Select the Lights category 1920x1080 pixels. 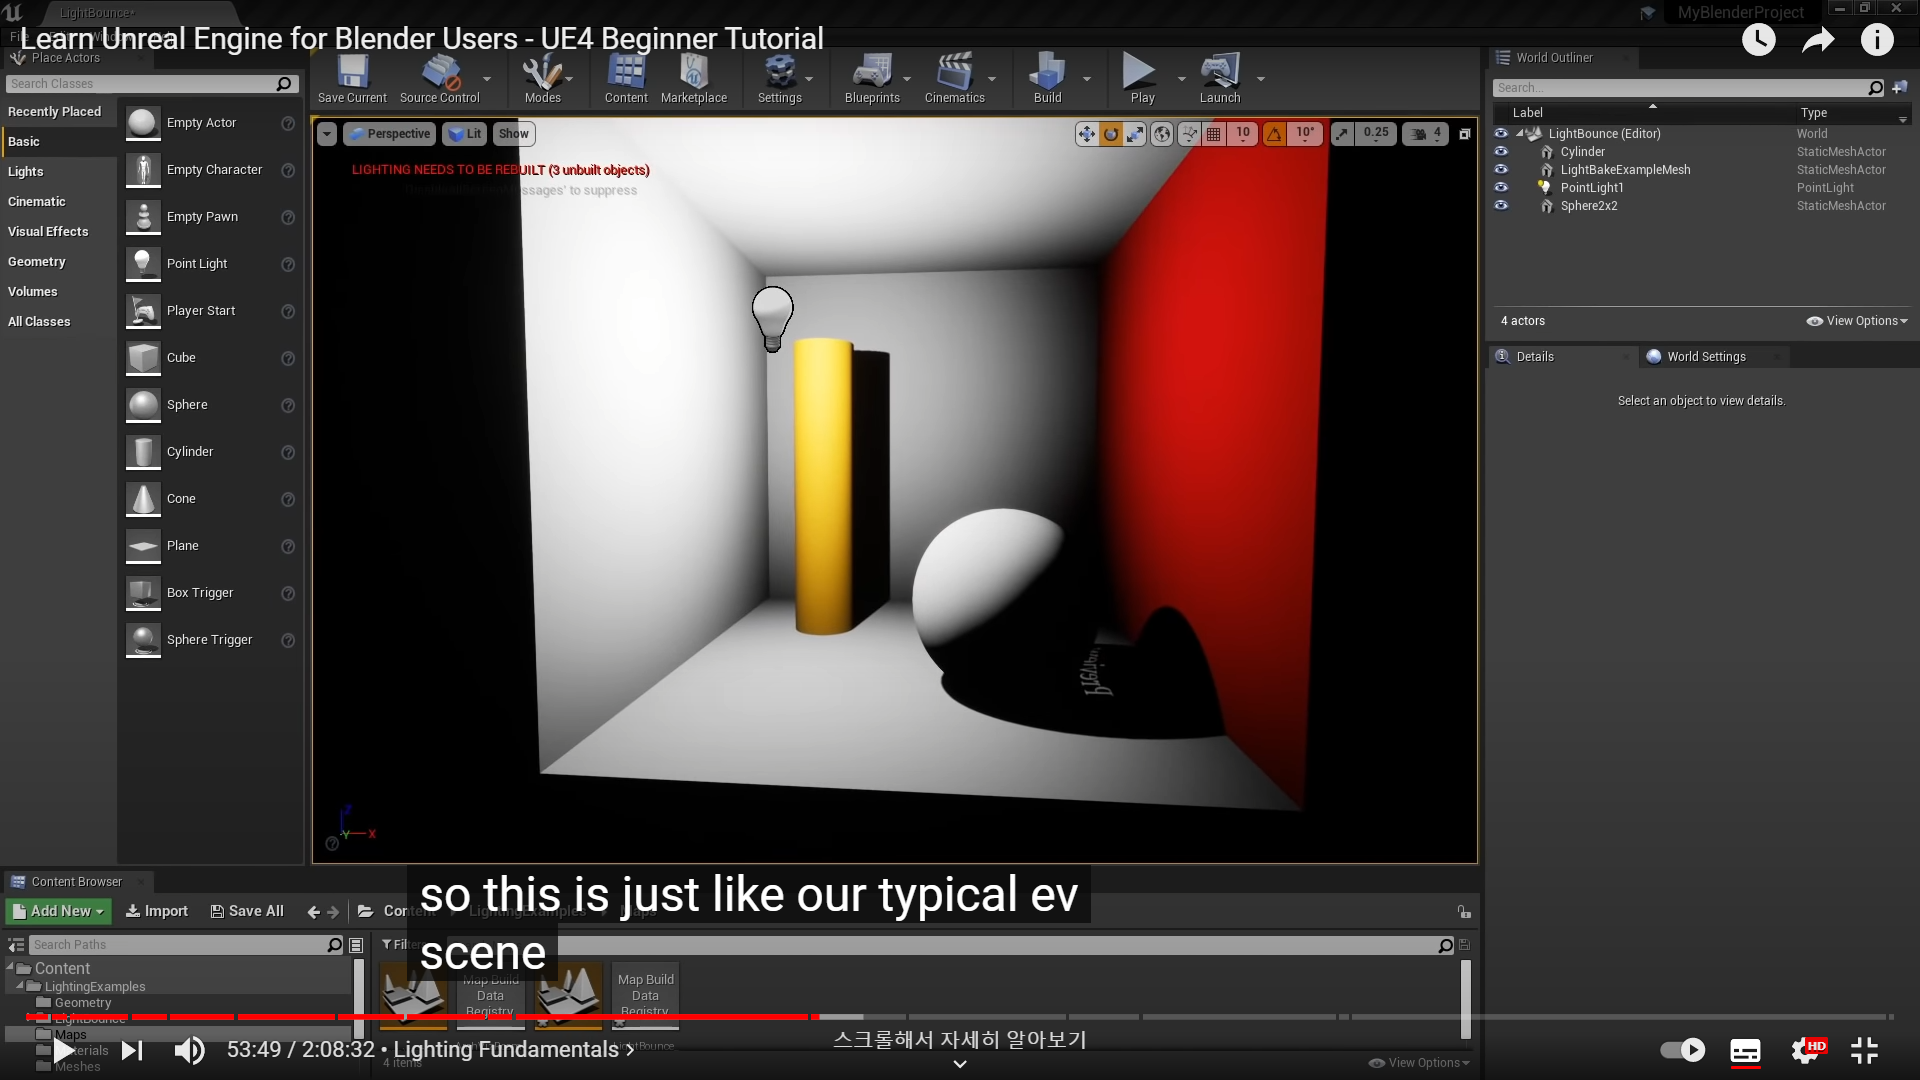26,172
